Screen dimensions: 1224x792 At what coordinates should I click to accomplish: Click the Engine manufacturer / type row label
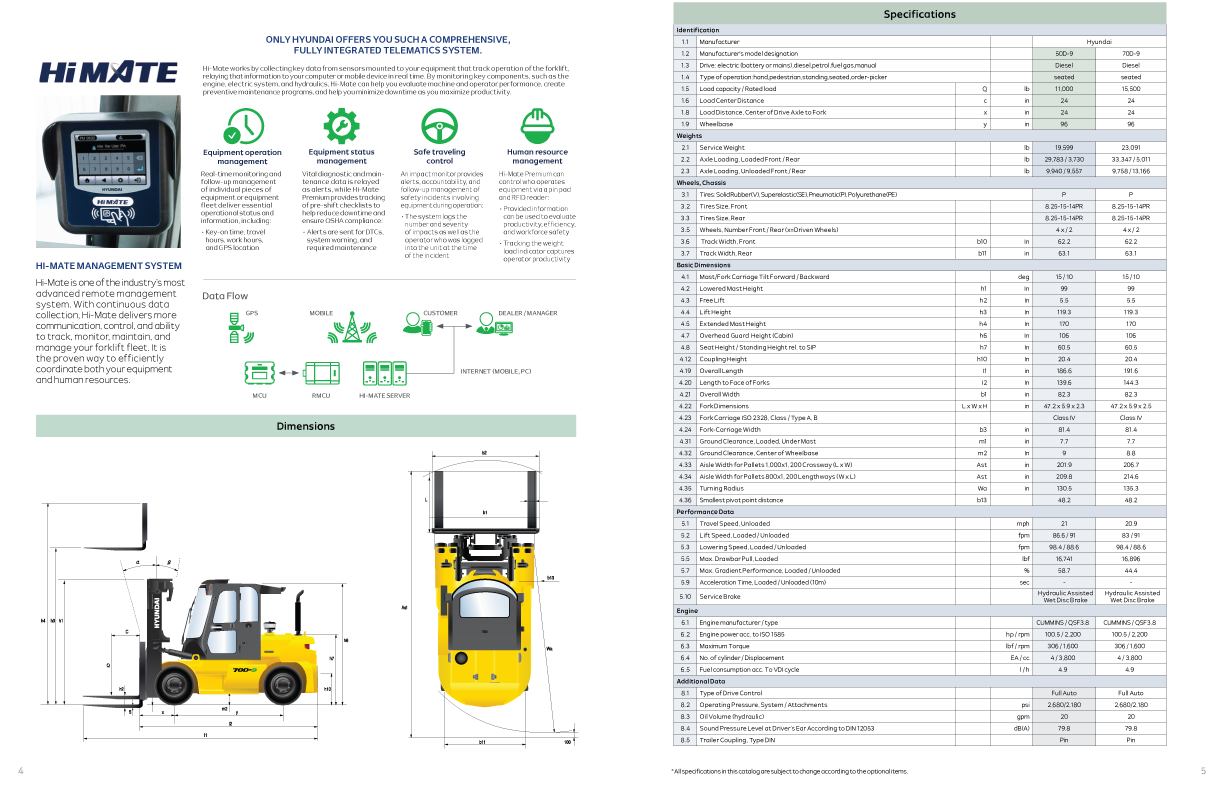click(x=738, y=622)
